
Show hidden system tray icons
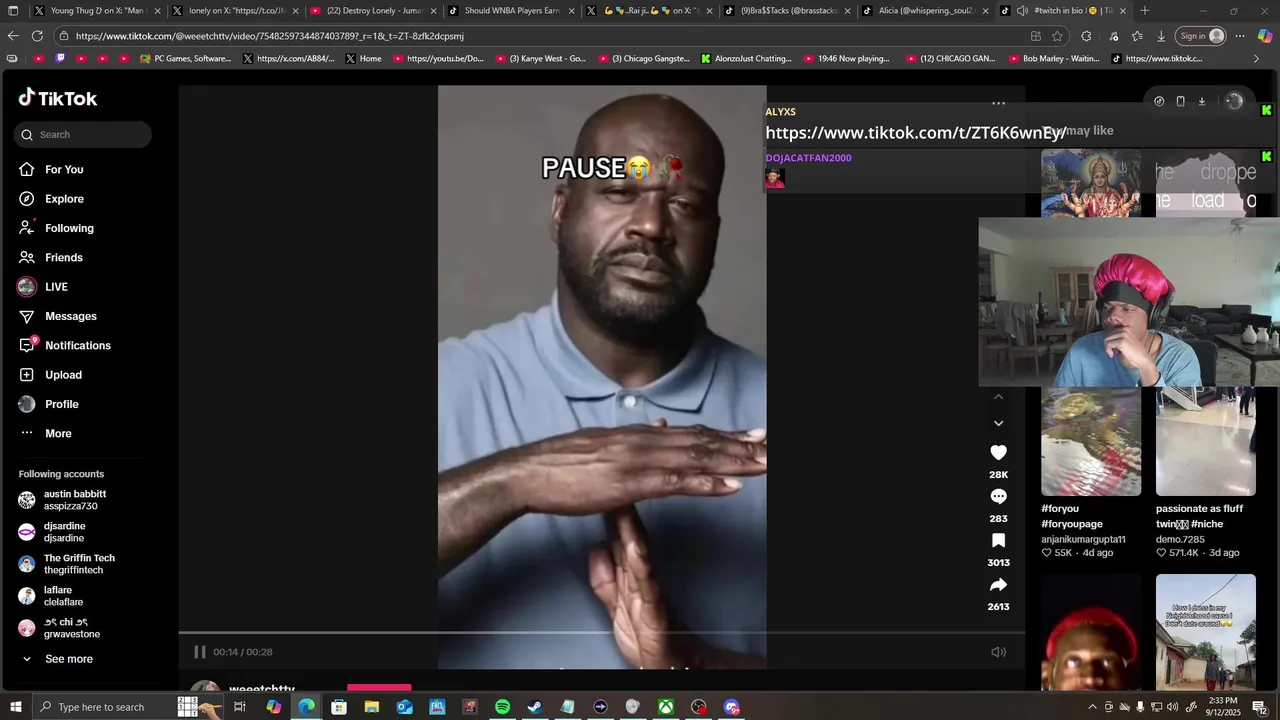click(1092, 707)
